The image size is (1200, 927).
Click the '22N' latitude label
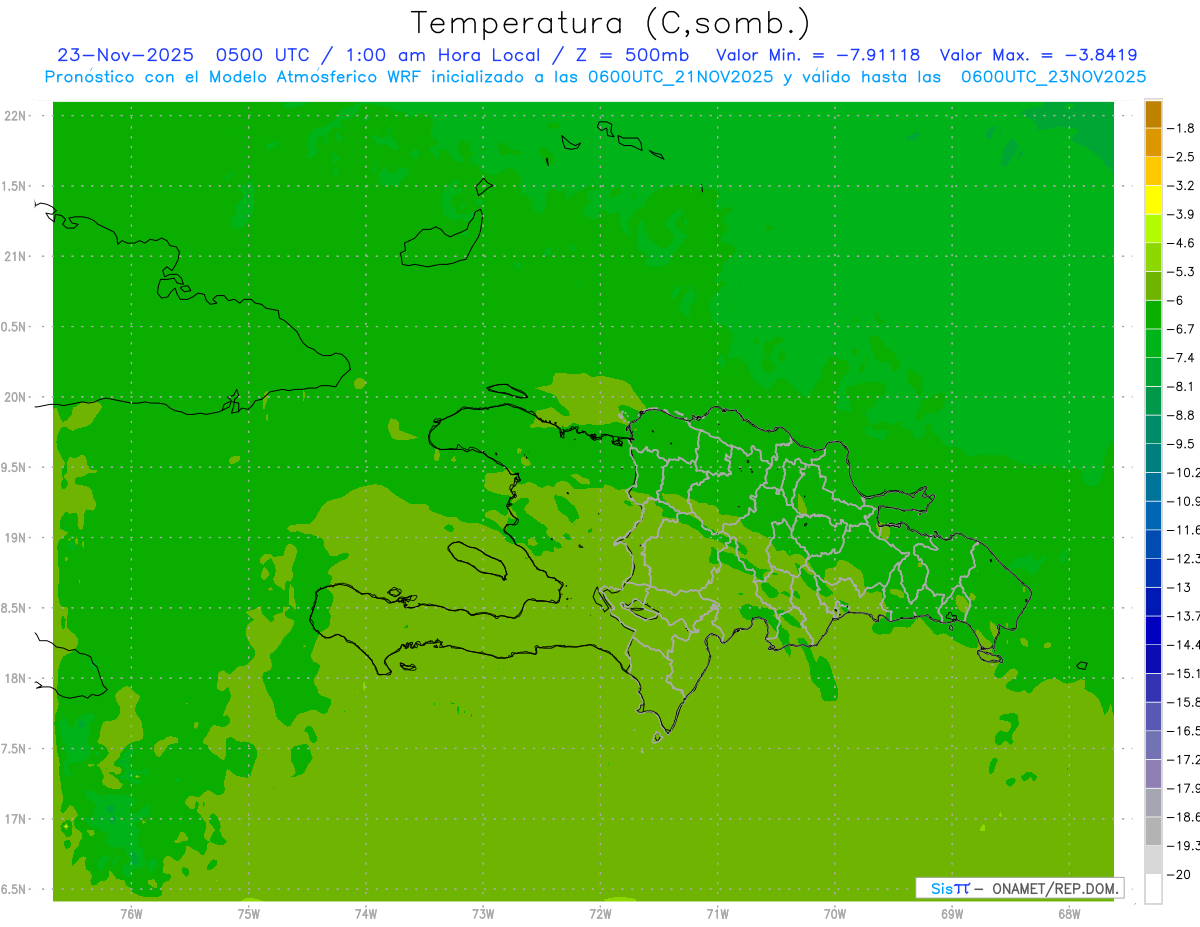pyautogui.click(x=16, y=116)
